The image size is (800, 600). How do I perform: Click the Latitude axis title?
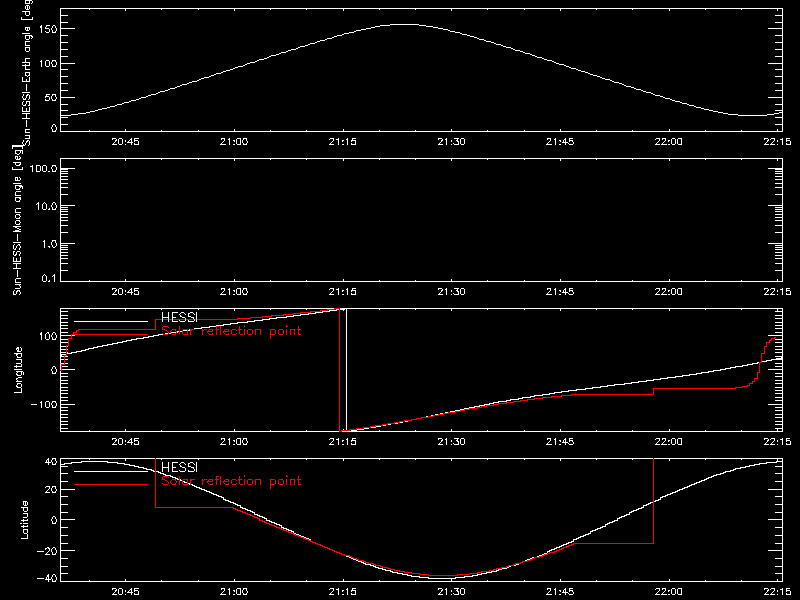(24, 520)
